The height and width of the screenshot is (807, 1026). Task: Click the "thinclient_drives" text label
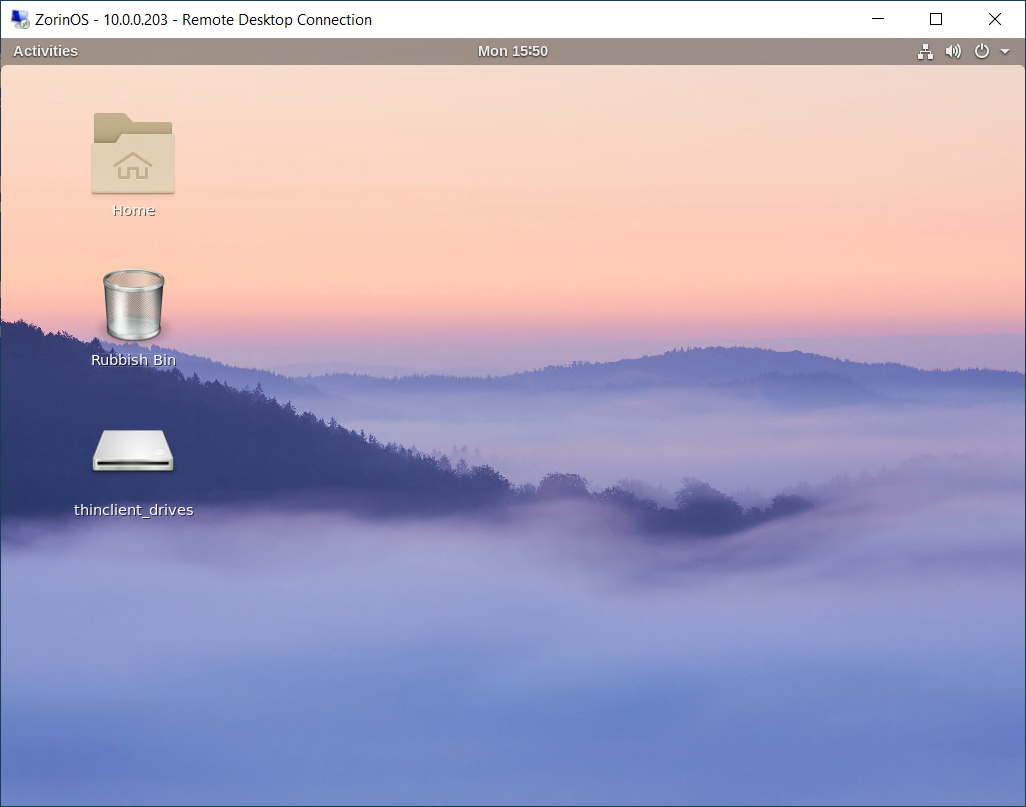pyautogui.click(x=133, y=510)
